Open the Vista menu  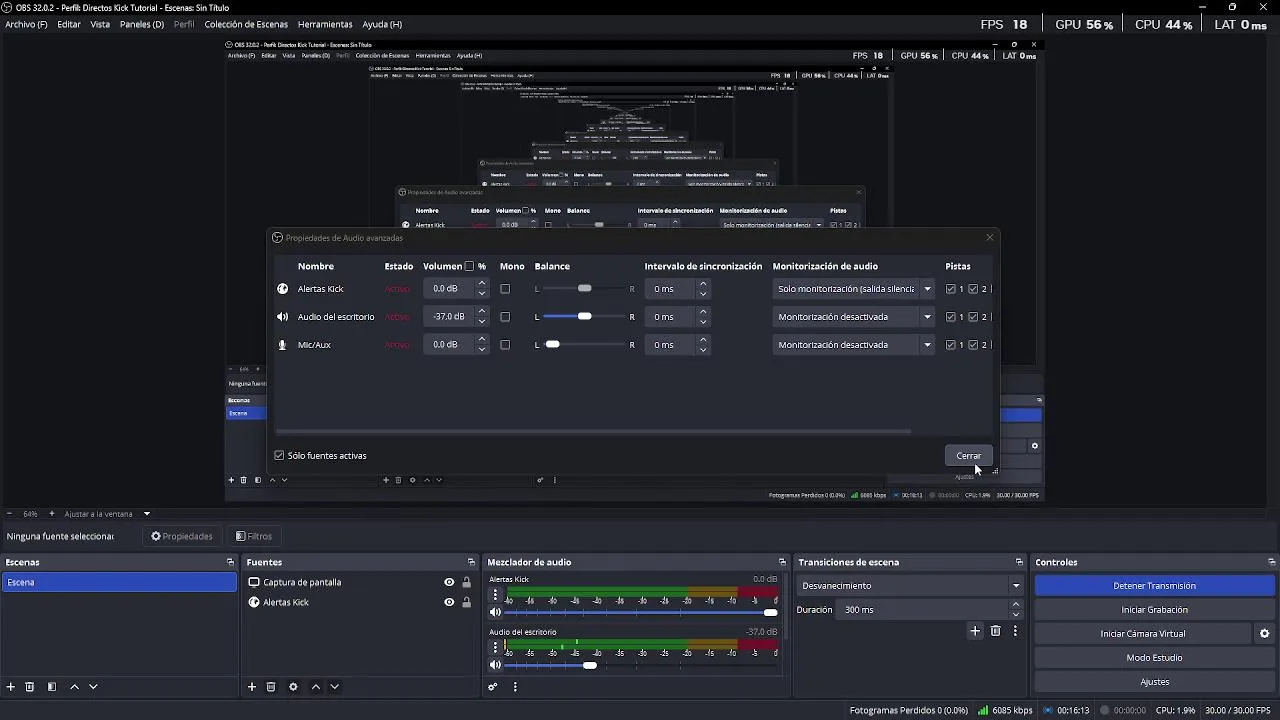click(x=100, y=24)
